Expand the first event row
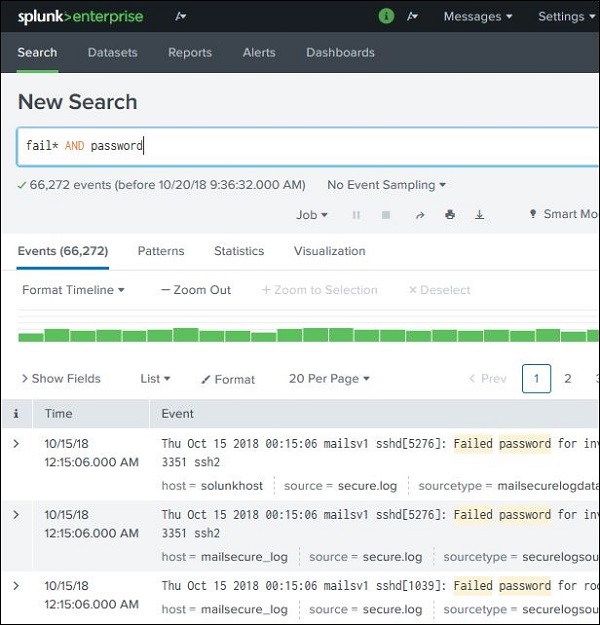Image resolution: width=600 pixels, height=625 pixels. click(16, 443)
